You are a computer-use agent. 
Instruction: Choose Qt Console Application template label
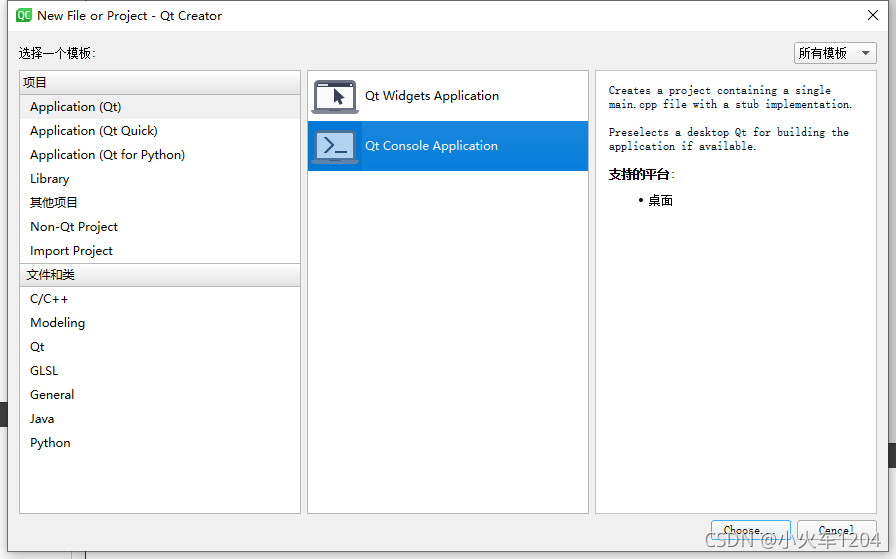(431, 146)
